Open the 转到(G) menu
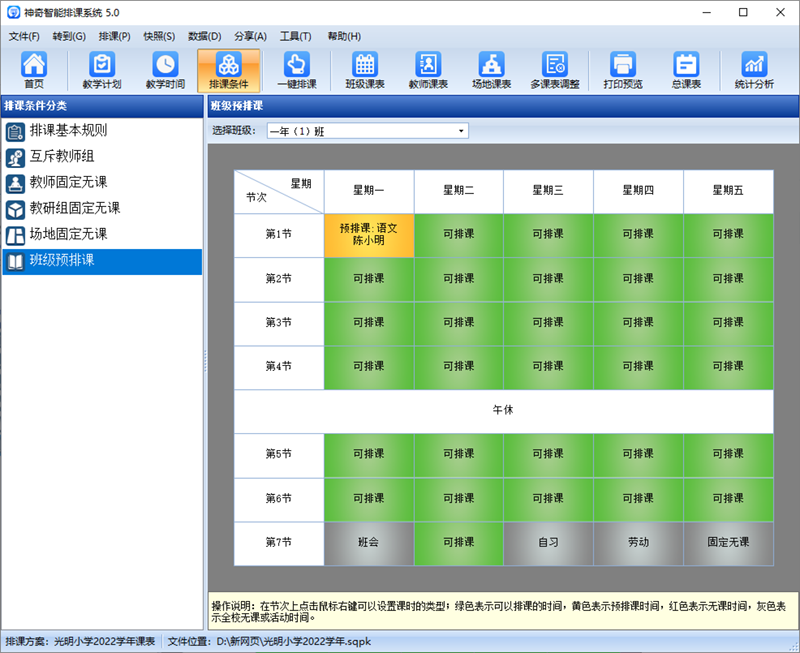800x653 pixels. (x=69, y=36)
